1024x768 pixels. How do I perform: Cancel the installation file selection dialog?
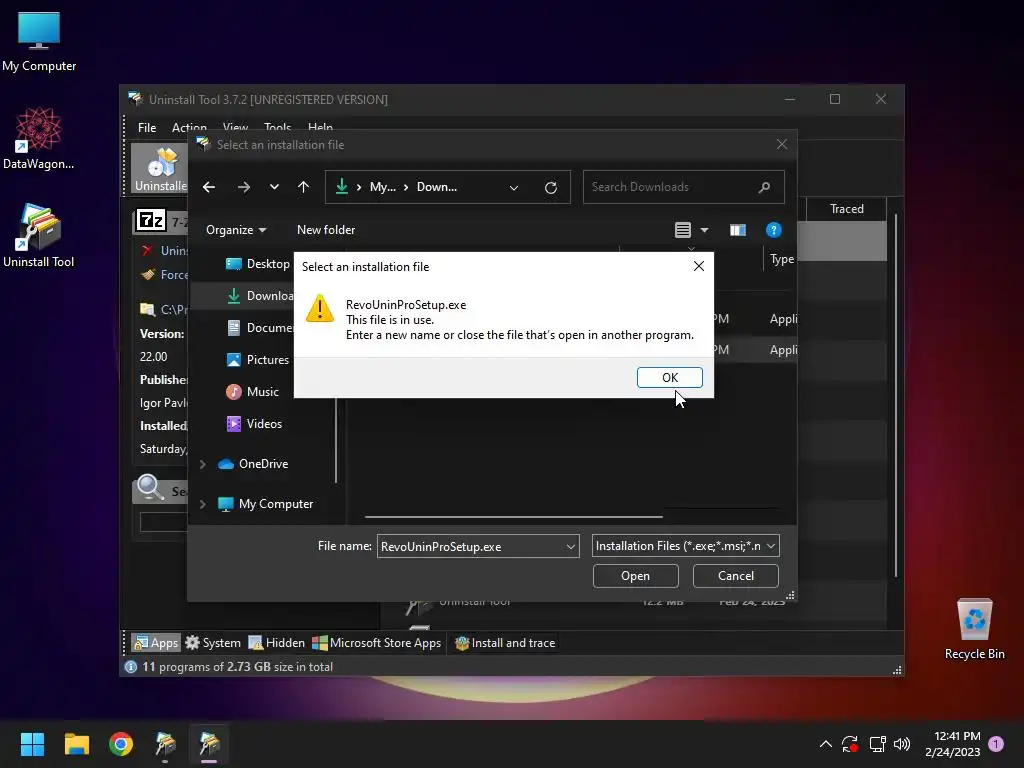[735, 575]
